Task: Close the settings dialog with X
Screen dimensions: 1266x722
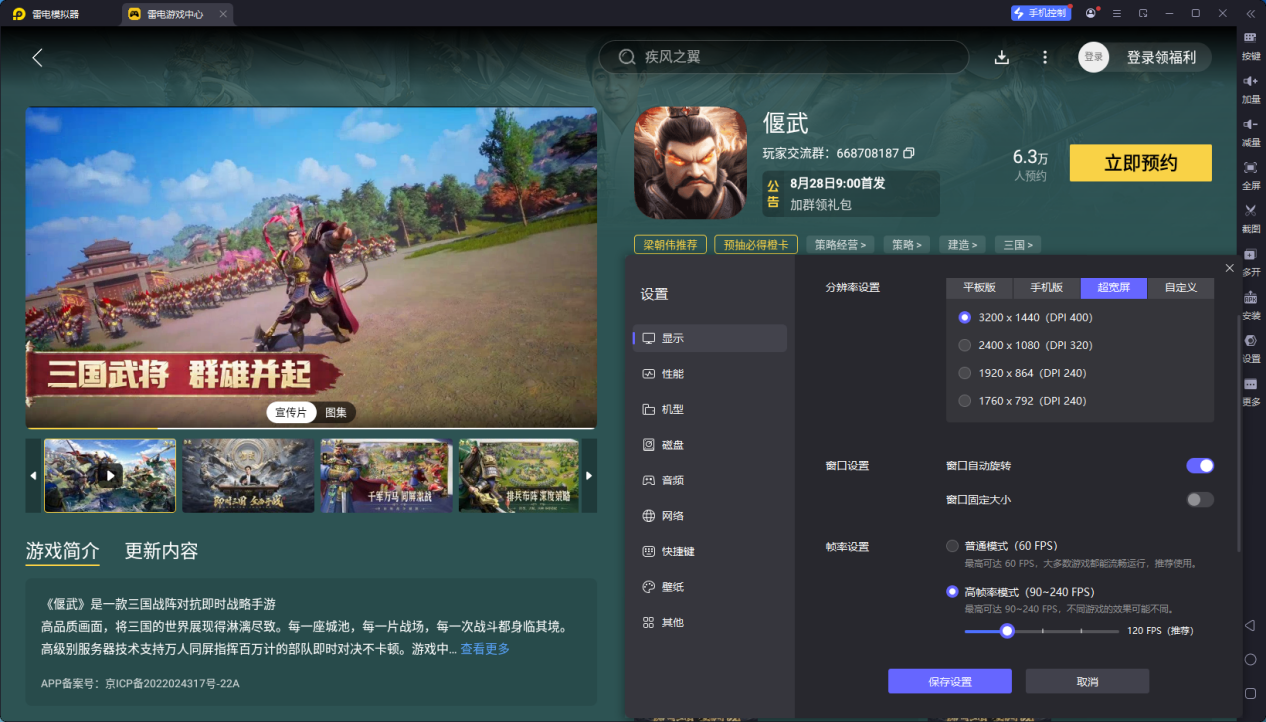Action: [x=1229, y=268]
